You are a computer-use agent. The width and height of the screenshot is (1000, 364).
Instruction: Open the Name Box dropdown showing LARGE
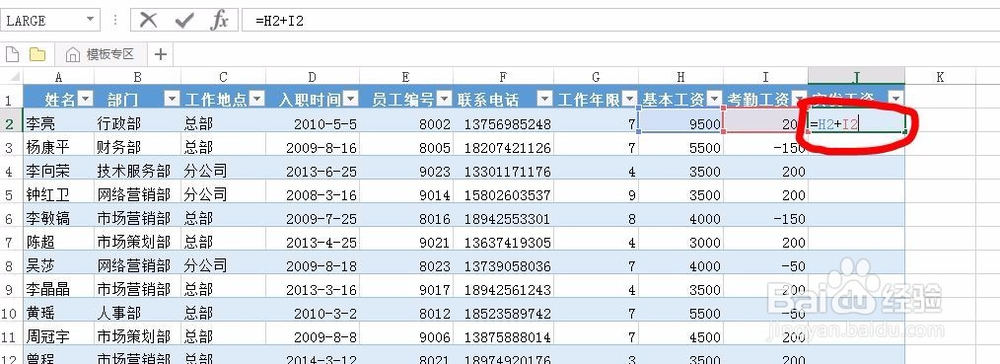pos(90,20)
